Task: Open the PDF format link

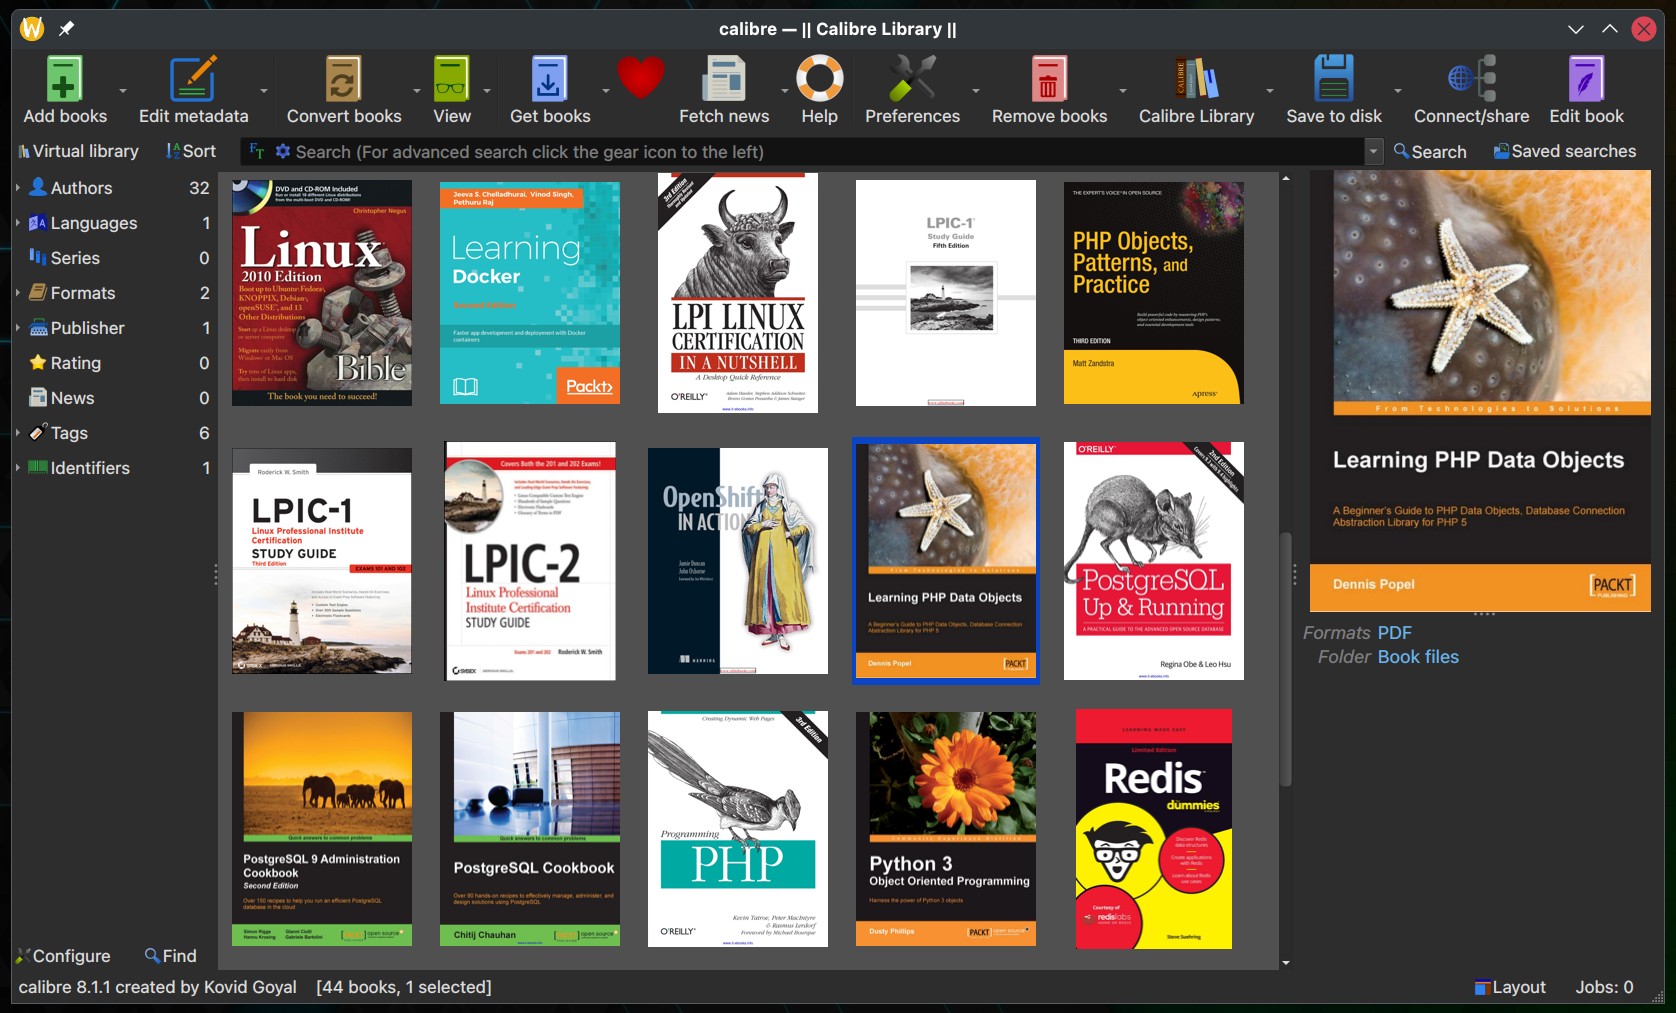Action: 1393,633
